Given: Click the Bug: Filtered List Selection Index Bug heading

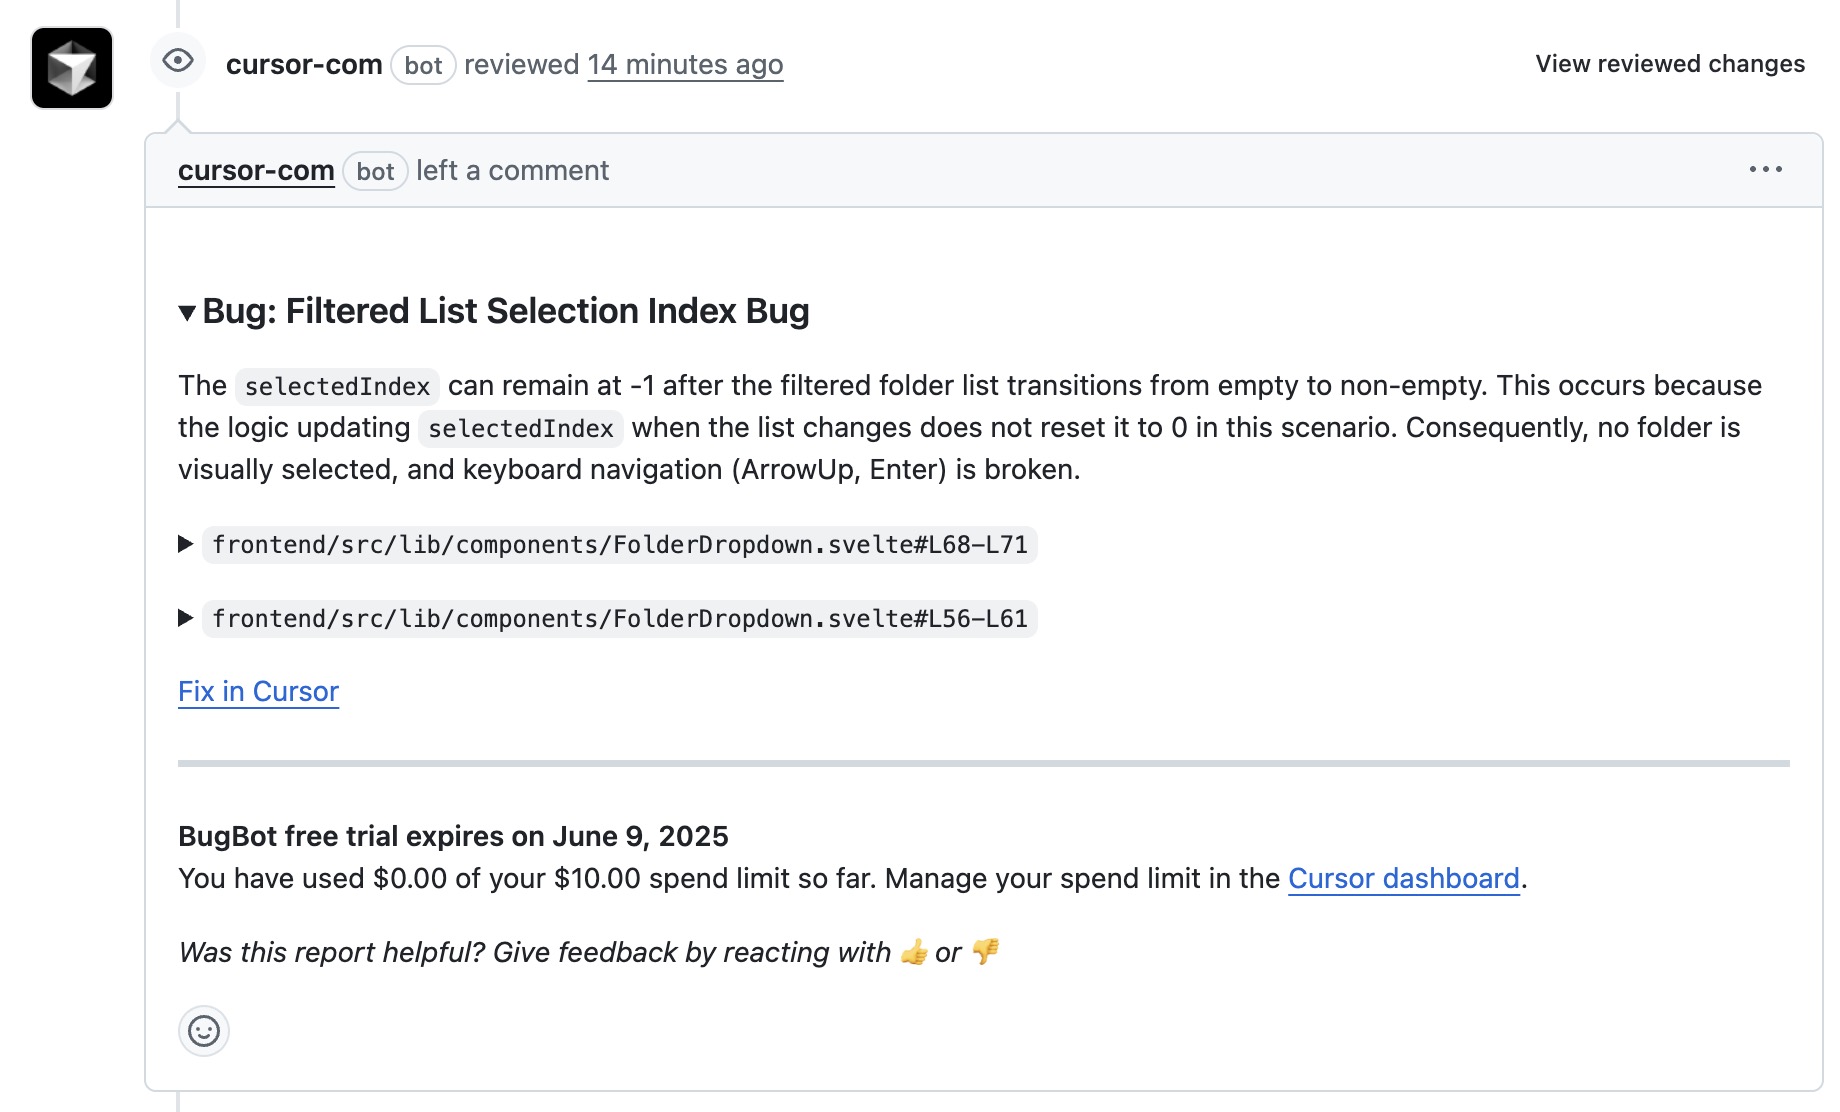Looking at the screenshot, I should pos(505,312).
